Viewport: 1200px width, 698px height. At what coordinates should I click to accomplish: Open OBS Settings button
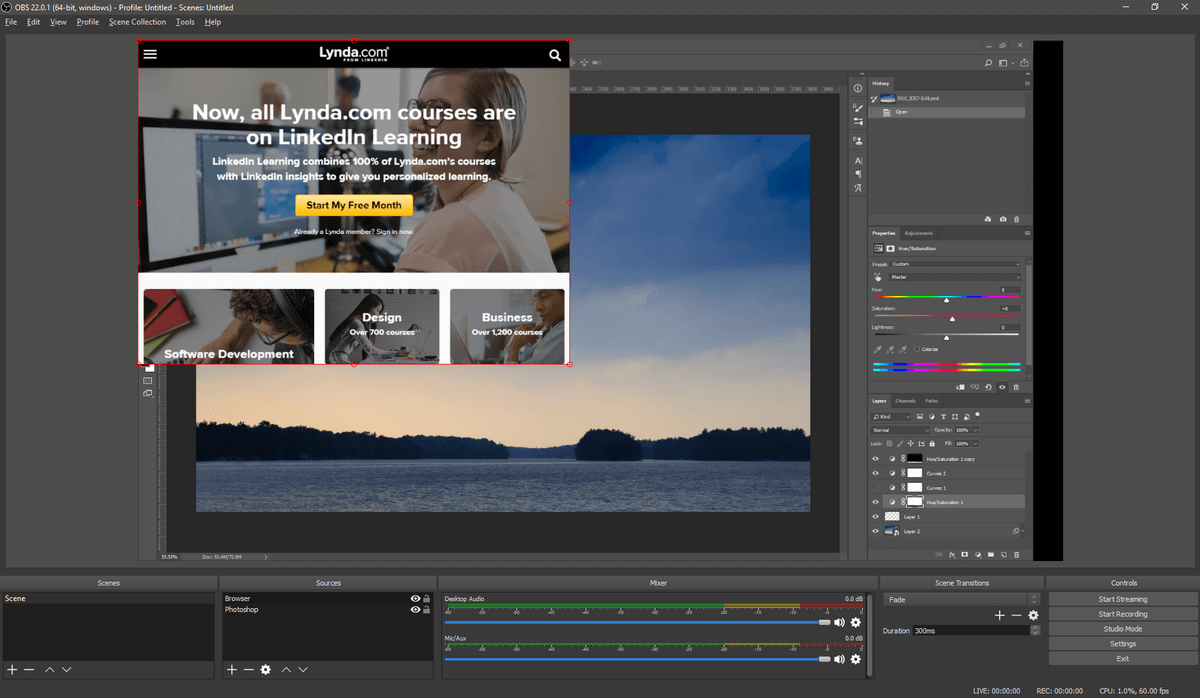pyautogui.click(x=1123, y=644)
